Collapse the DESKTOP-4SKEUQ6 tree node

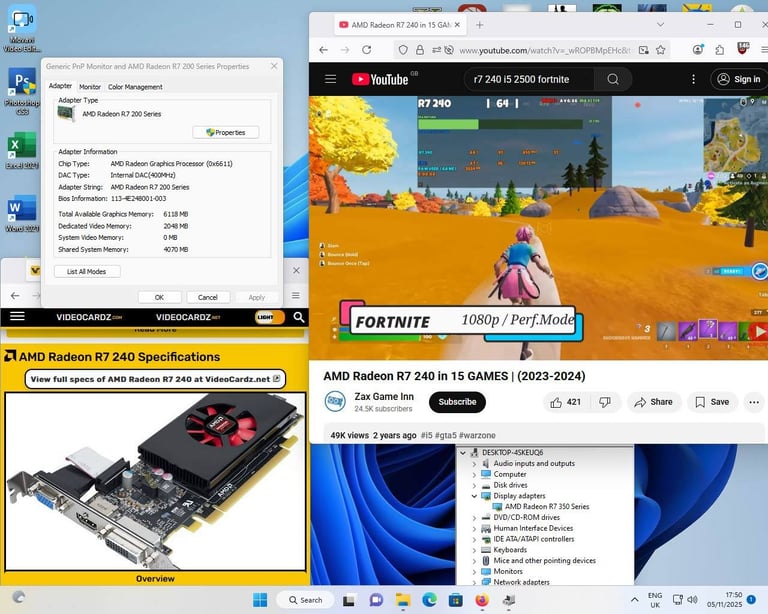tap(463, 453)
